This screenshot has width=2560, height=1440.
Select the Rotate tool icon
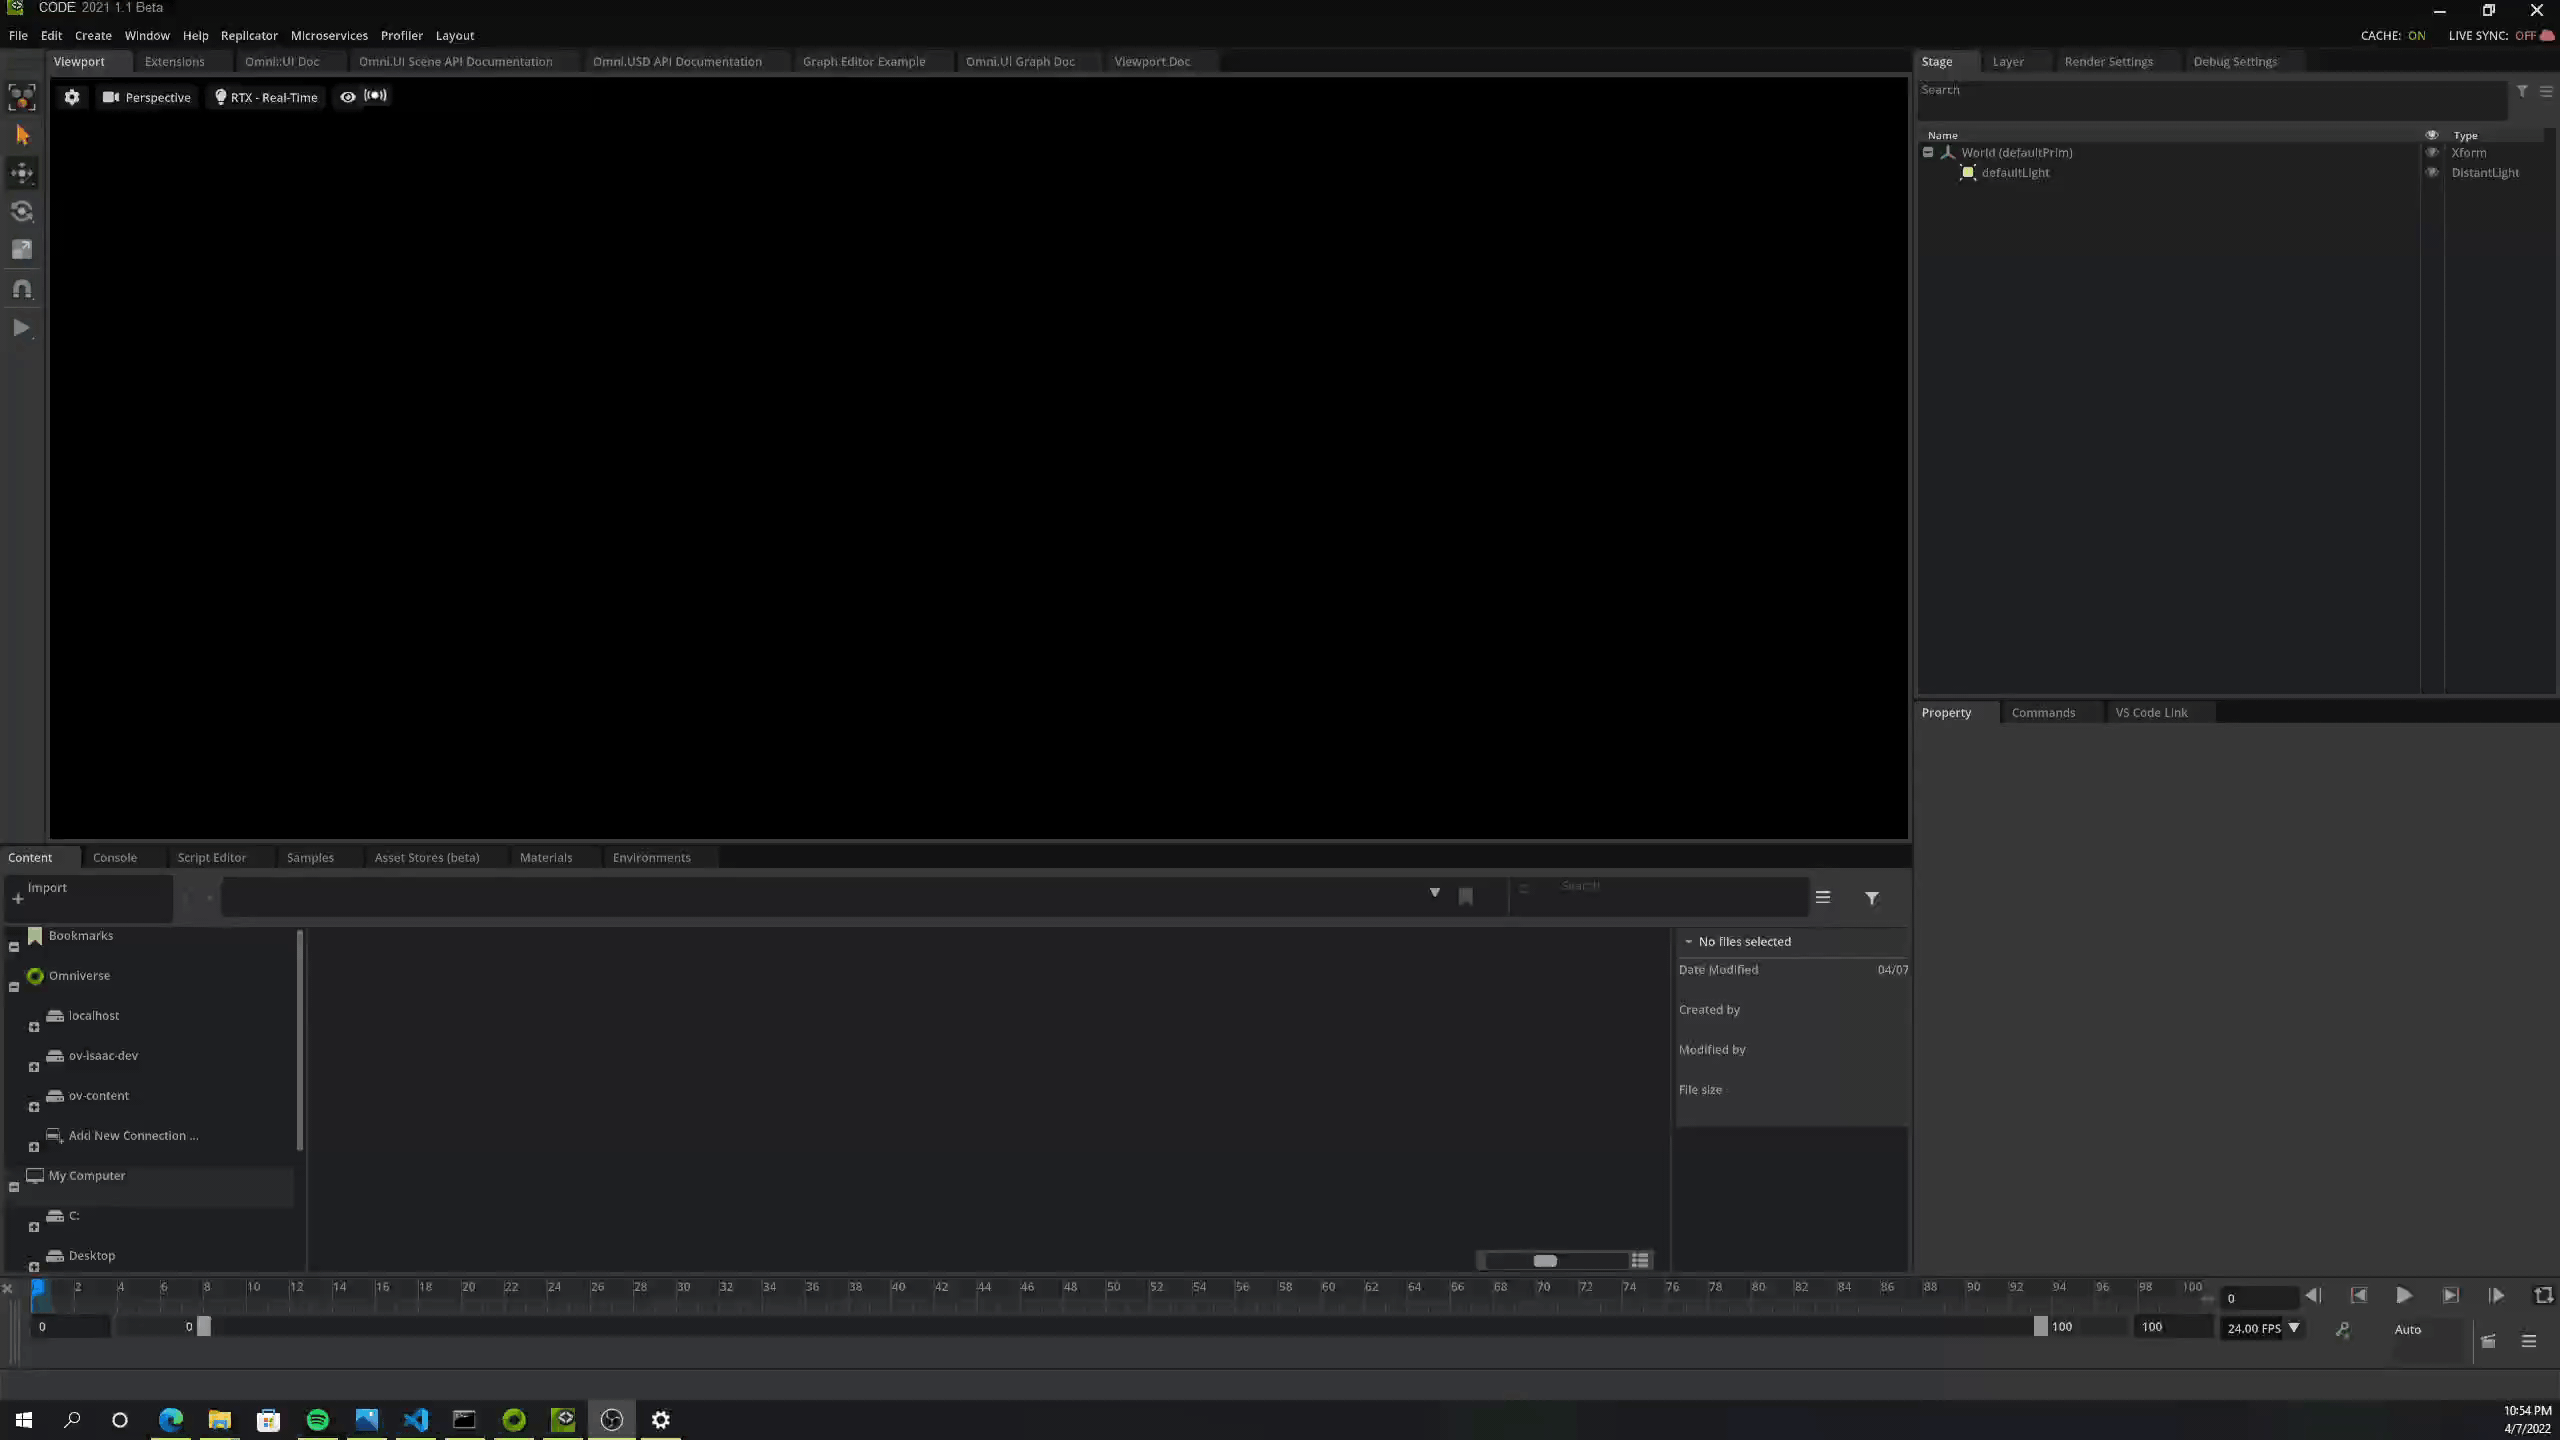22,211
